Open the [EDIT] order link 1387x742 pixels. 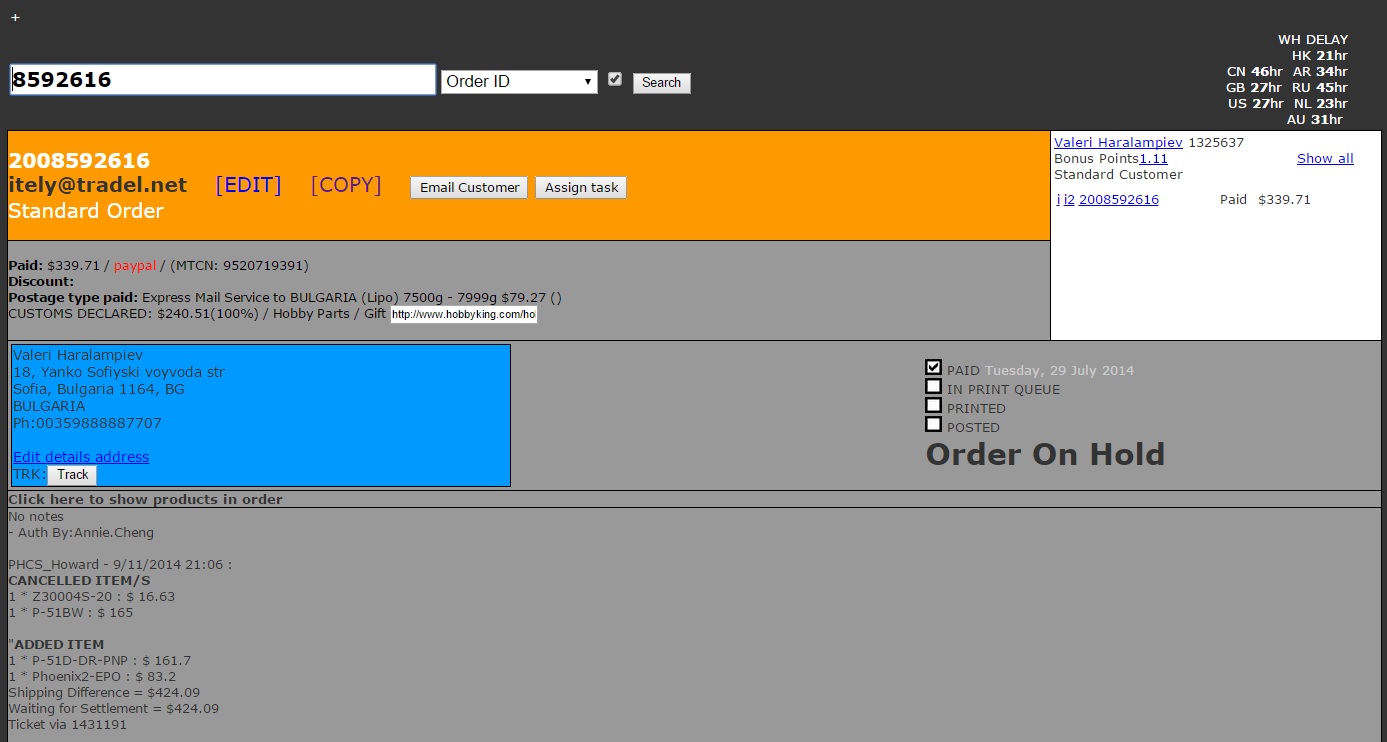248,185
